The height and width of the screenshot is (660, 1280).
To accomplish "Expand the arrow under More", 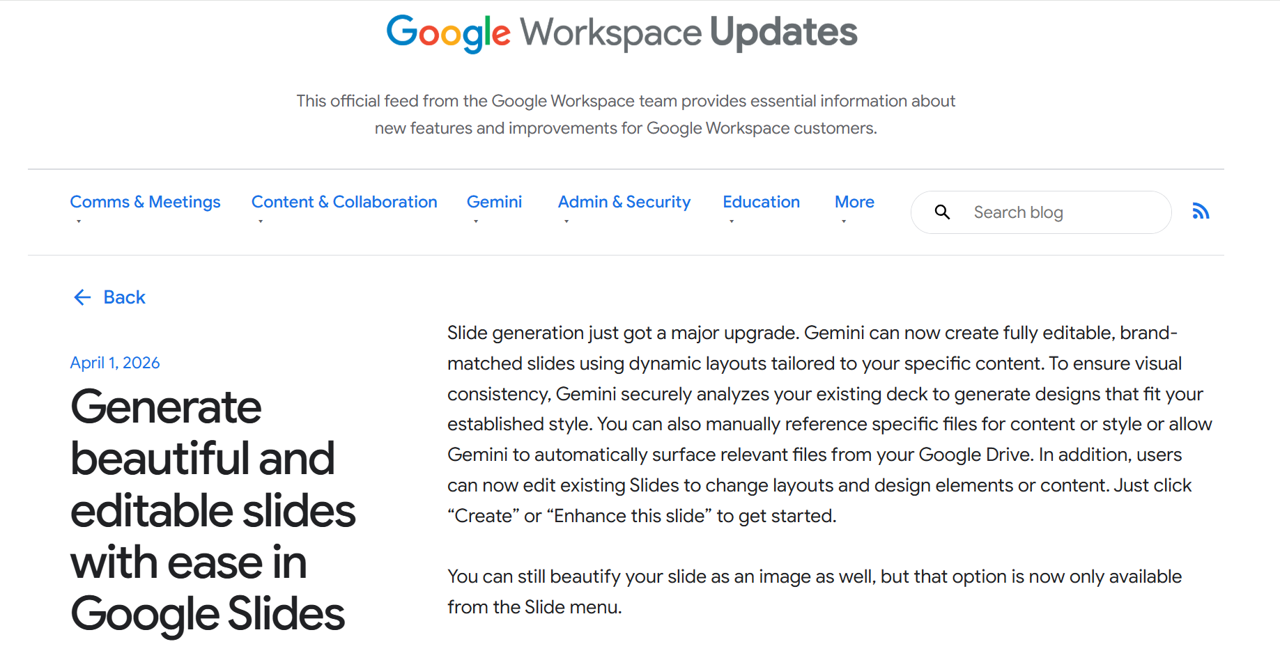I will [843, 222].
